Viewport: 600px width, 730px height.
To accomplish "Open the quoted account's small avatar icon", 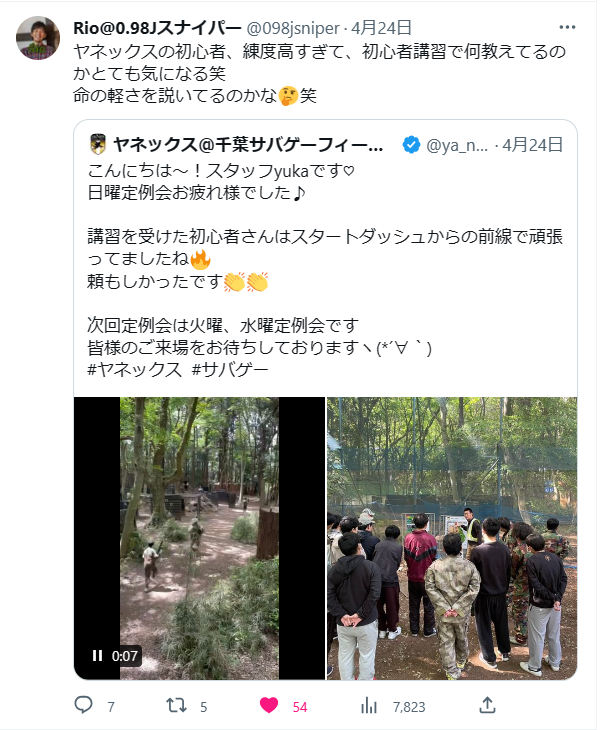I will [x=98, y=146].
